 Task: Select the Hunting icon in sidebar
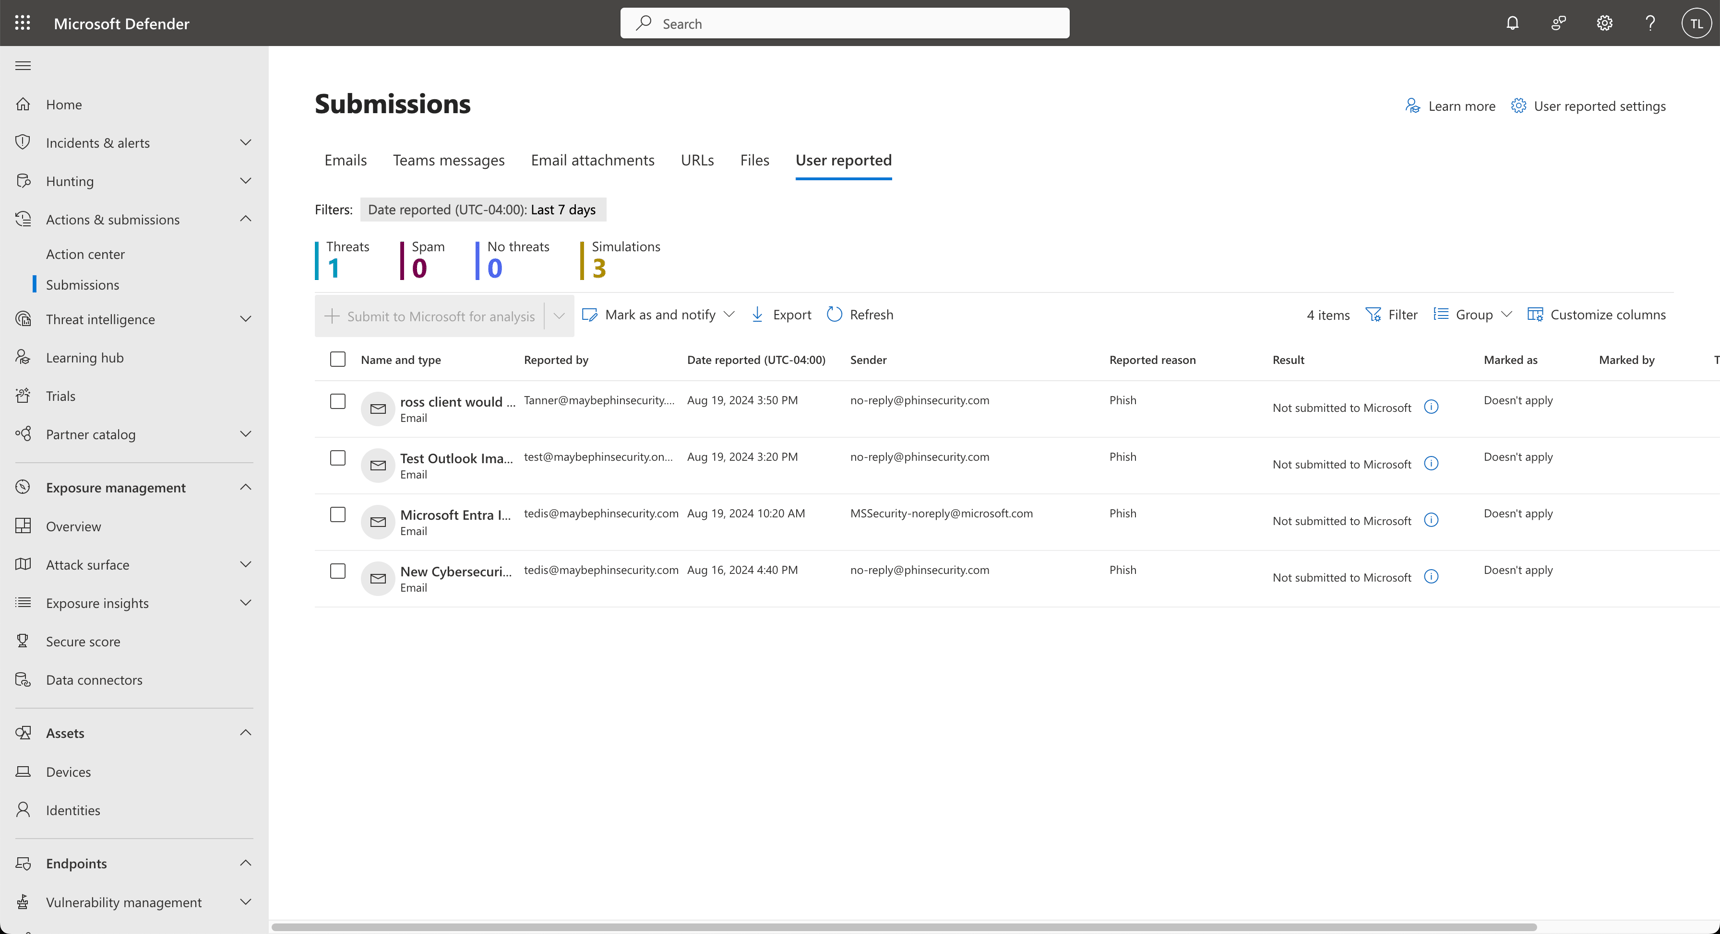[23, 180]
